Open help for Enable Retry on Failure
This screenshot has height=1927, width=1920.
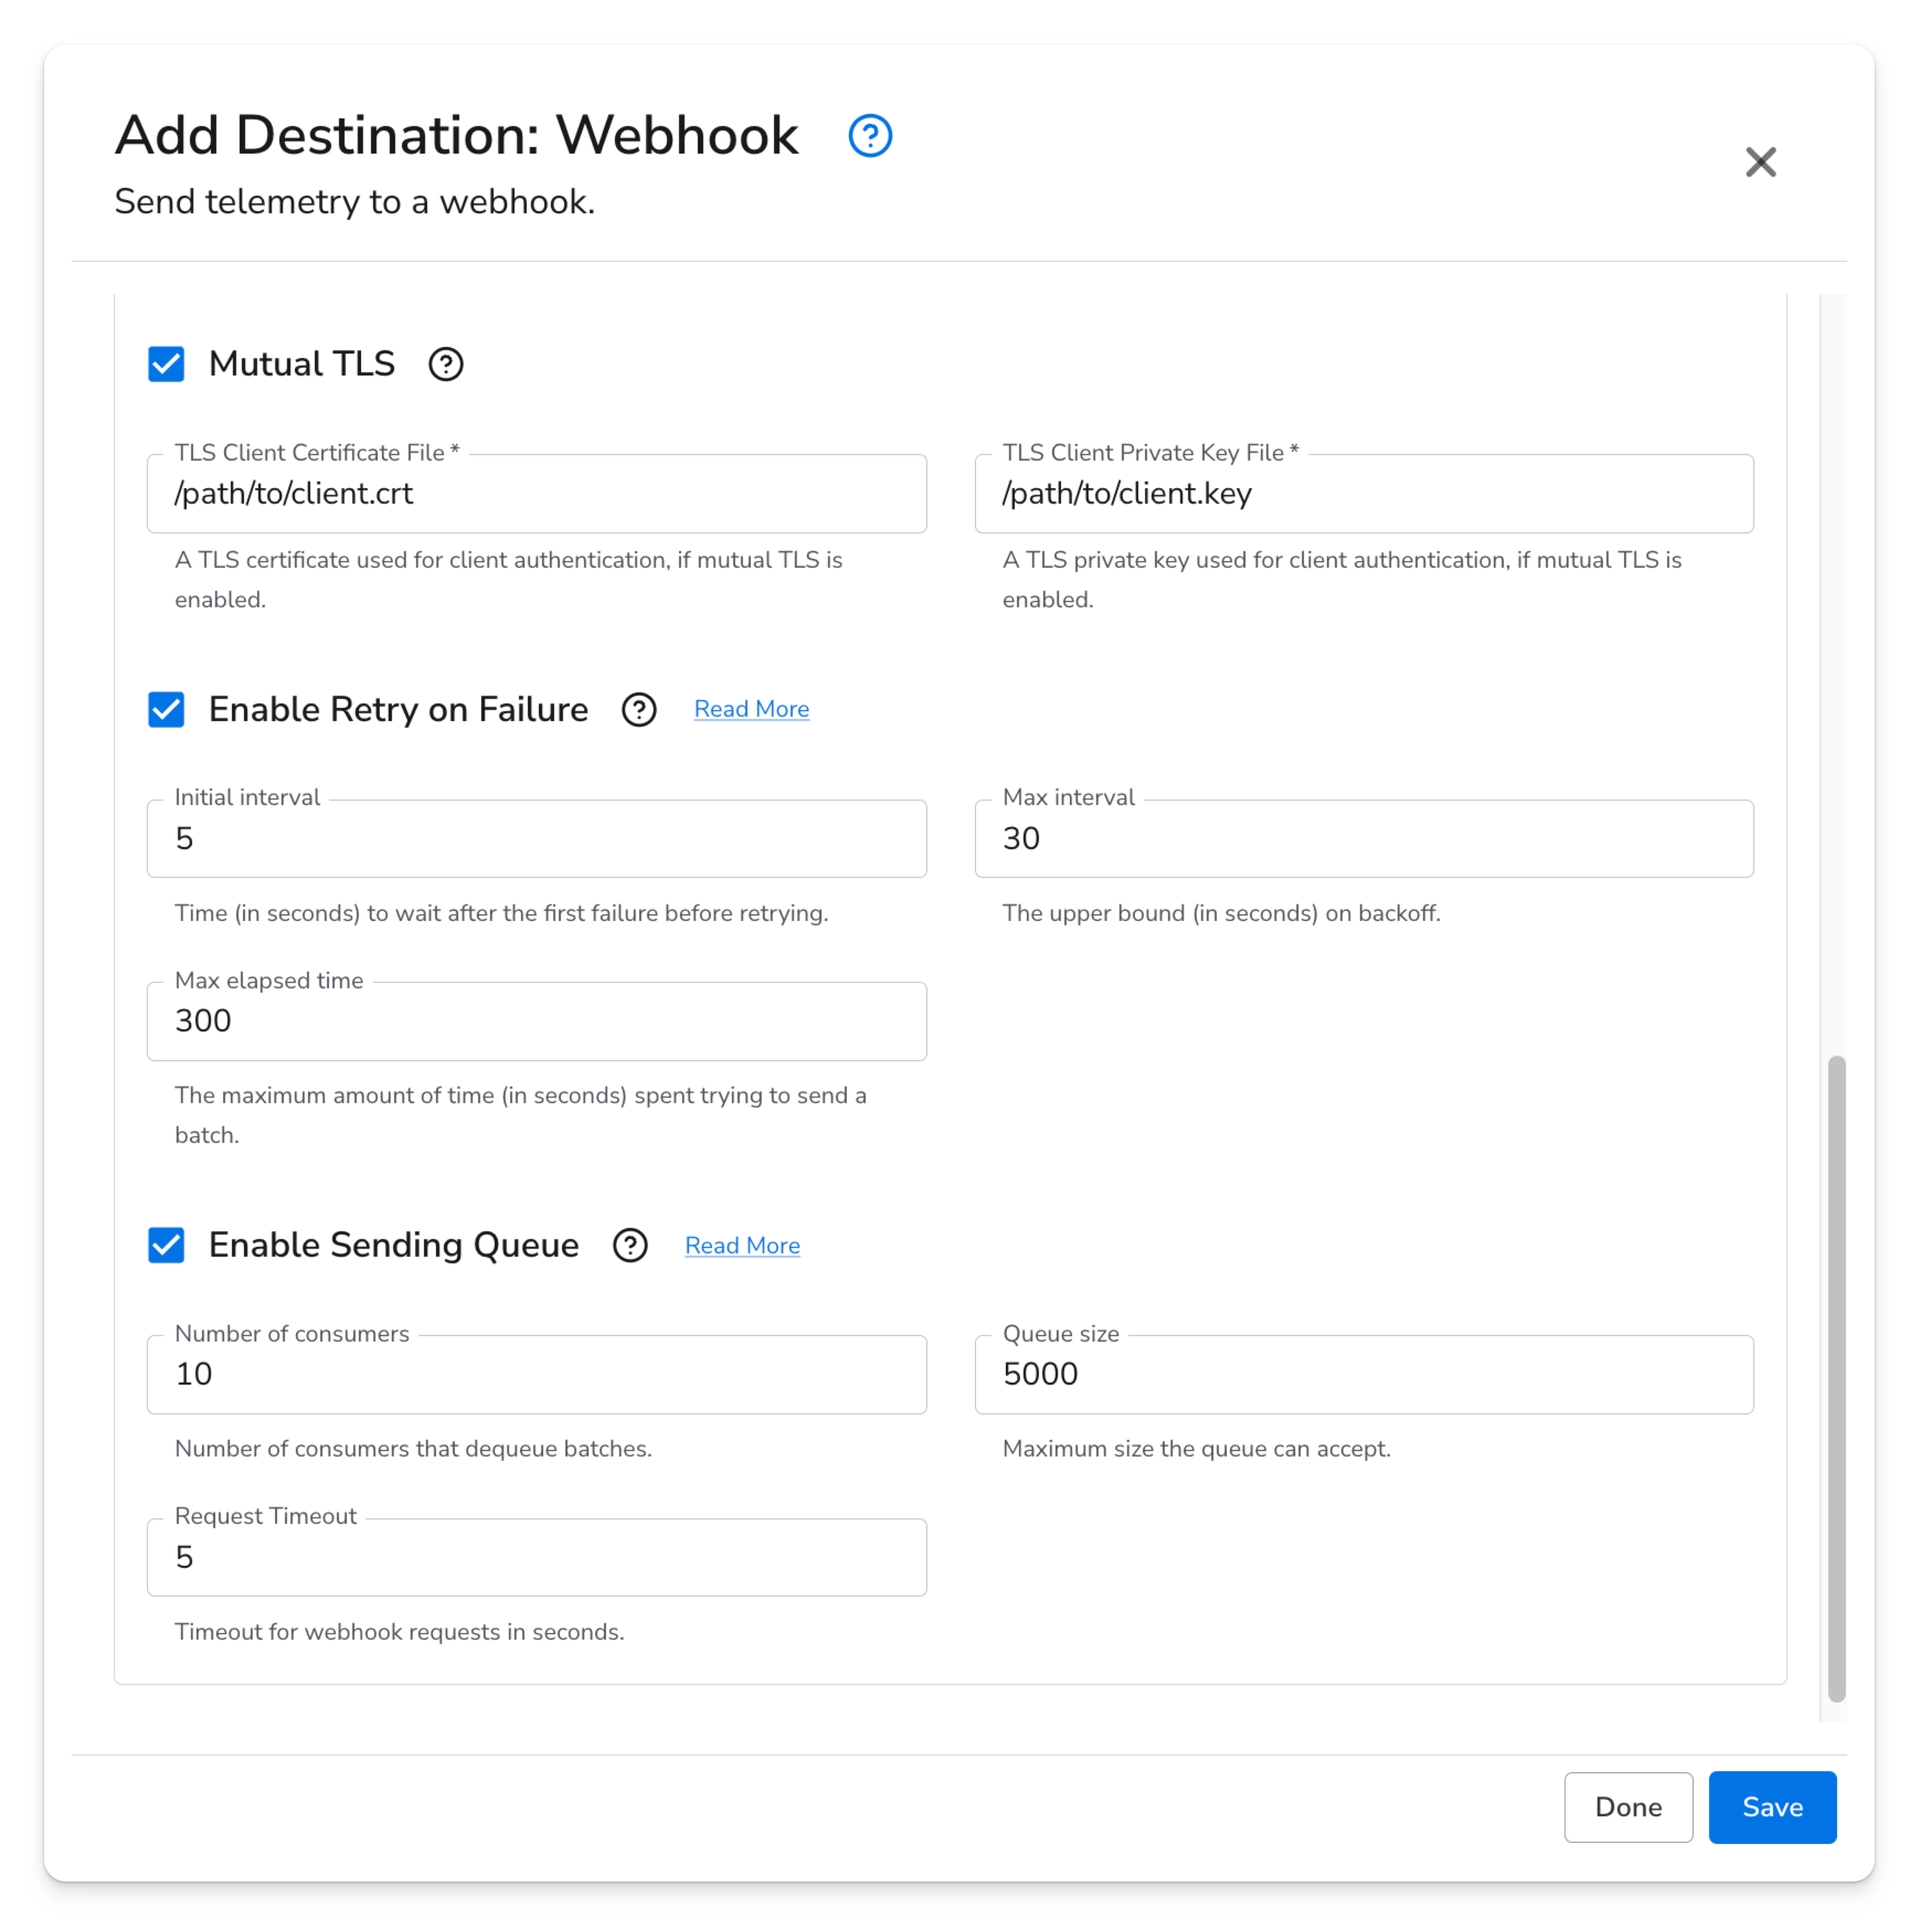(638, 709)
